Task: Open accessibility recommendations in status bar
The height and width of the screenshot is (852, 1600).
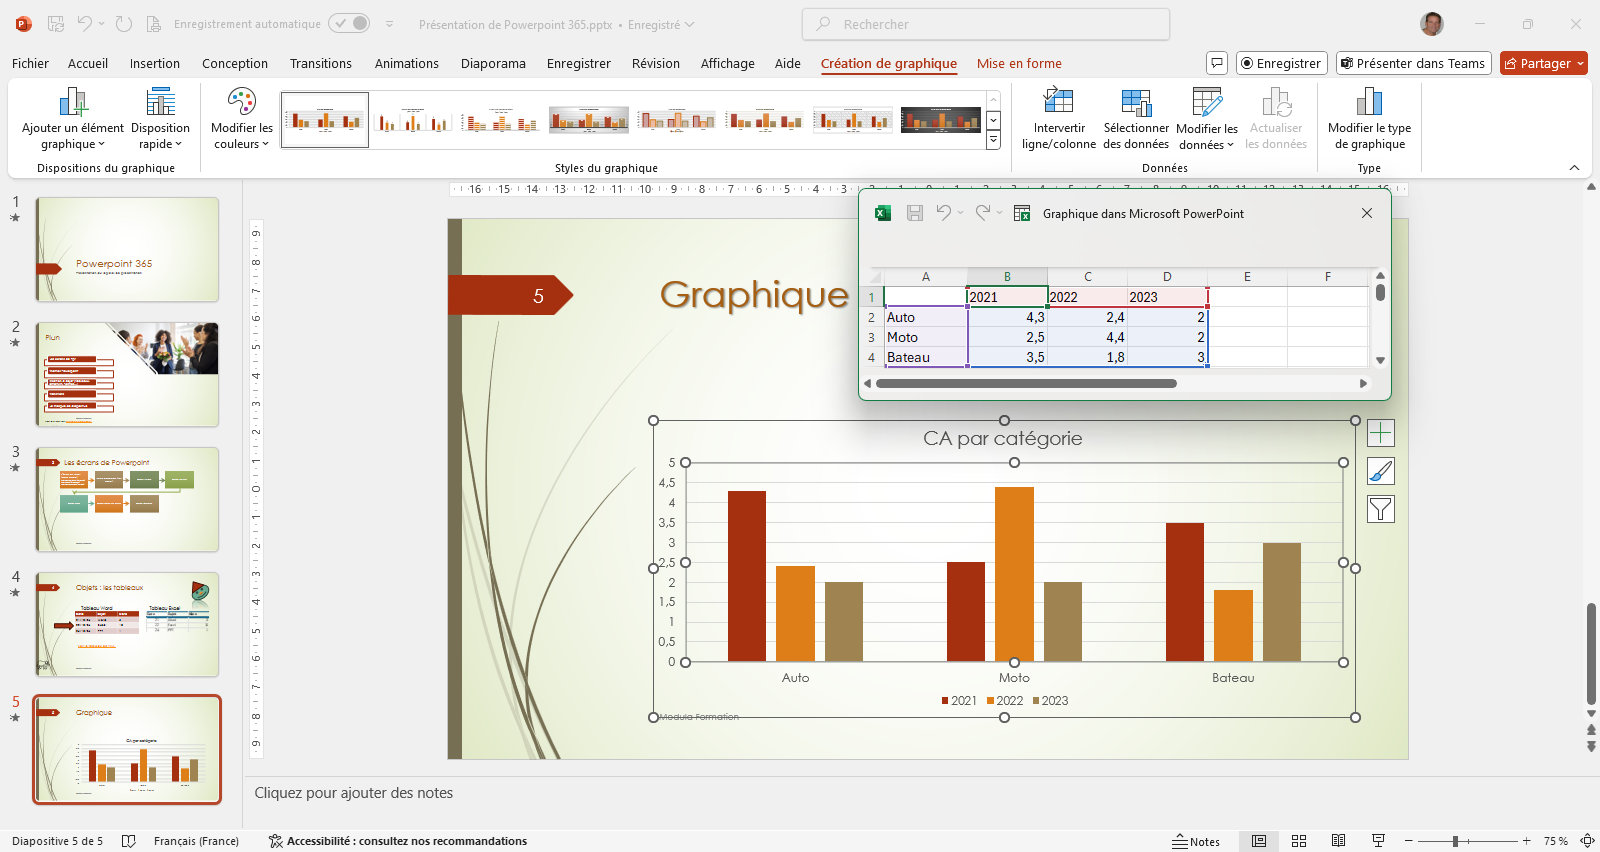Action: point(398,841)
